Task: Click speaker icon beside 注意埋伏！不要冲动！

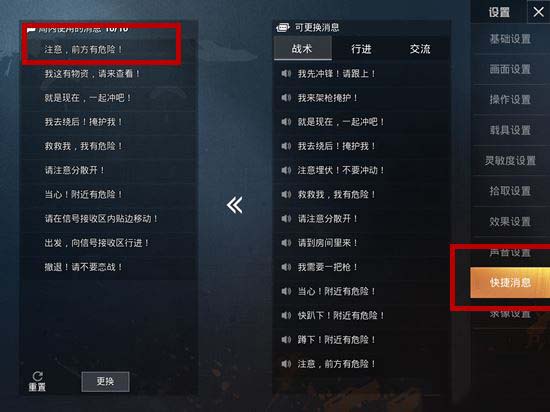Action: [x=286, y=170]
